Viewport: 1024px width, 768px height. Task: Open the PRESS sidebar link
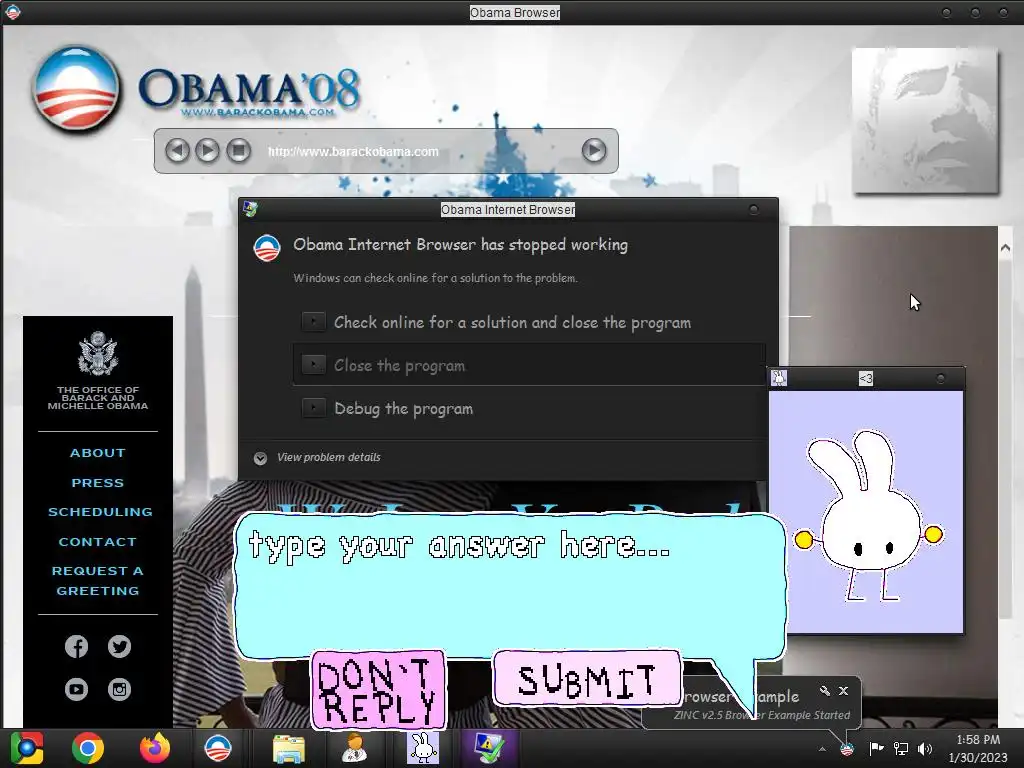[98, 483]
